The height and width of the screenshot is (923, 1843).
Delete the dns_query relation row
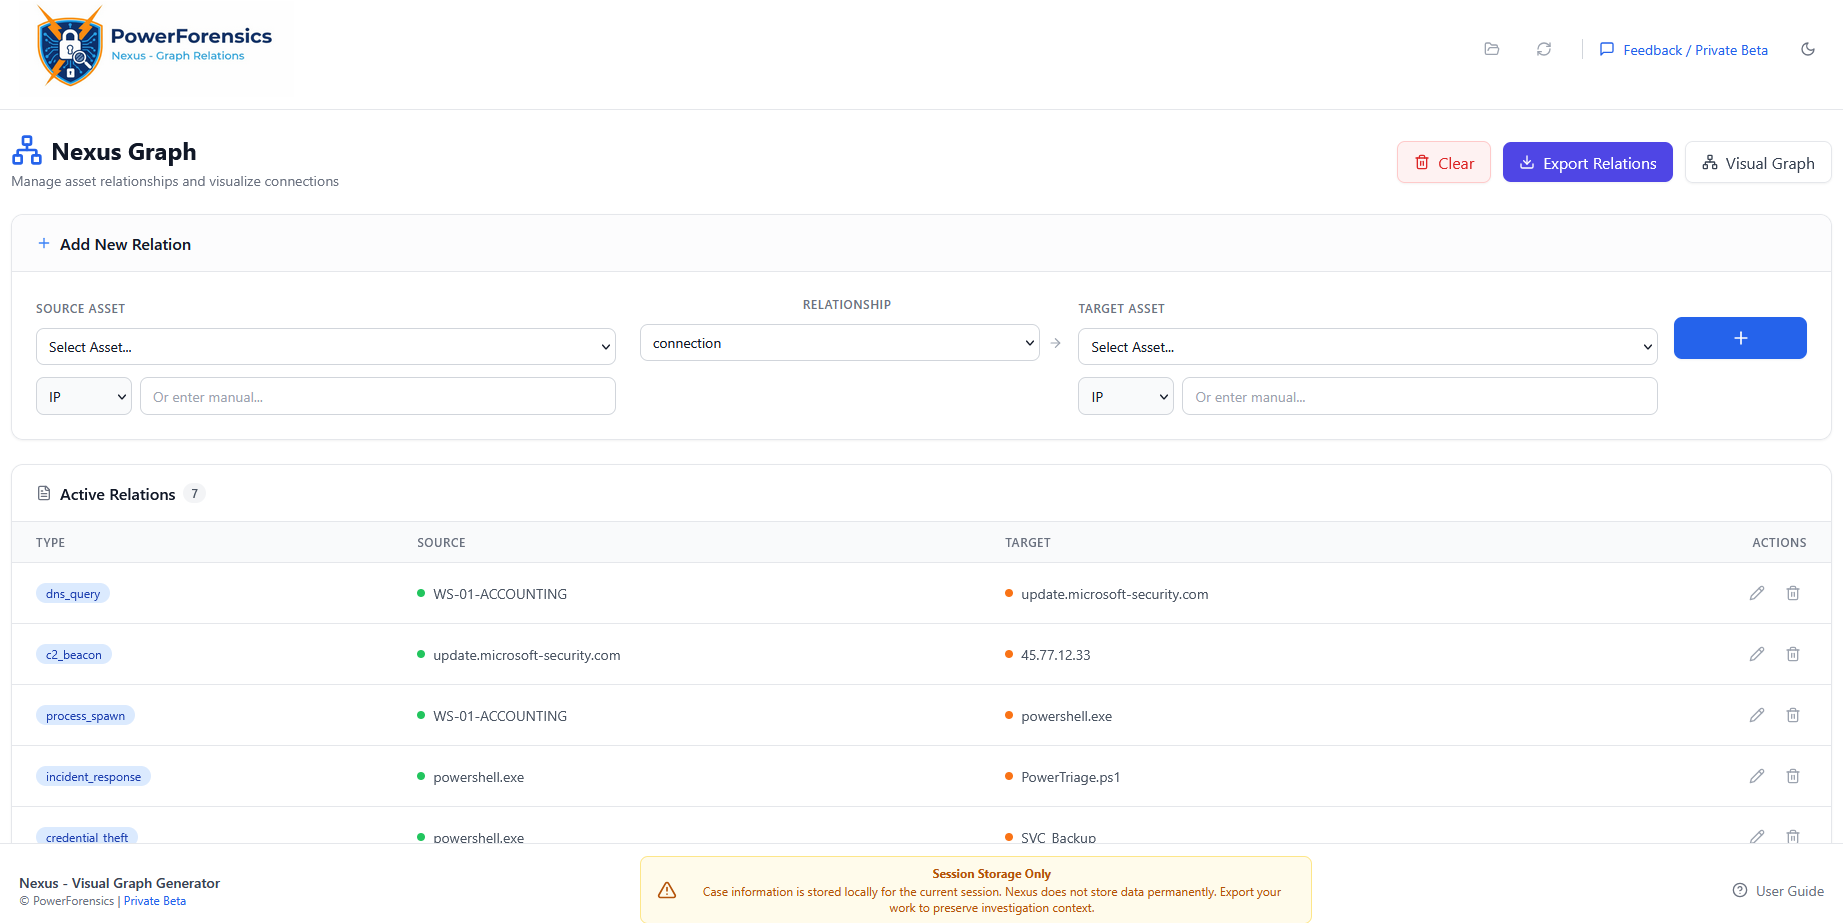[x=1792, y=593]
